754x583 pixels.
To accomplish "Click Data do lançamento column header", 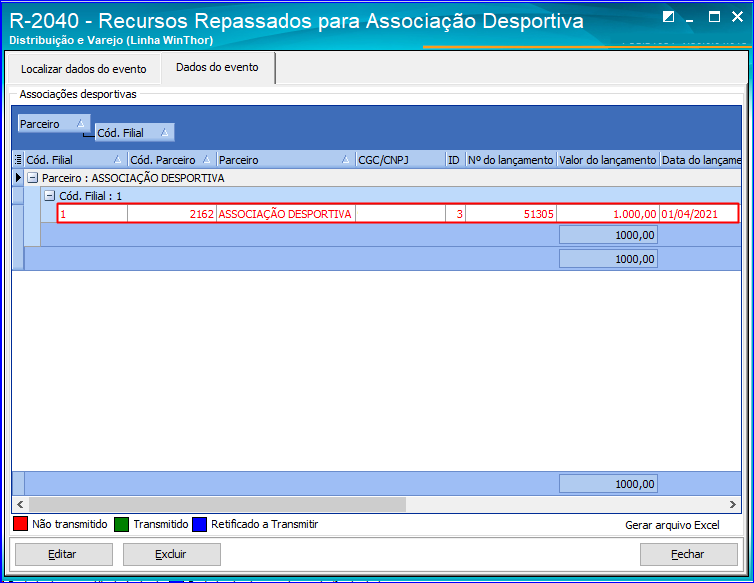I will pyautogui.click(x=700, y=160).
